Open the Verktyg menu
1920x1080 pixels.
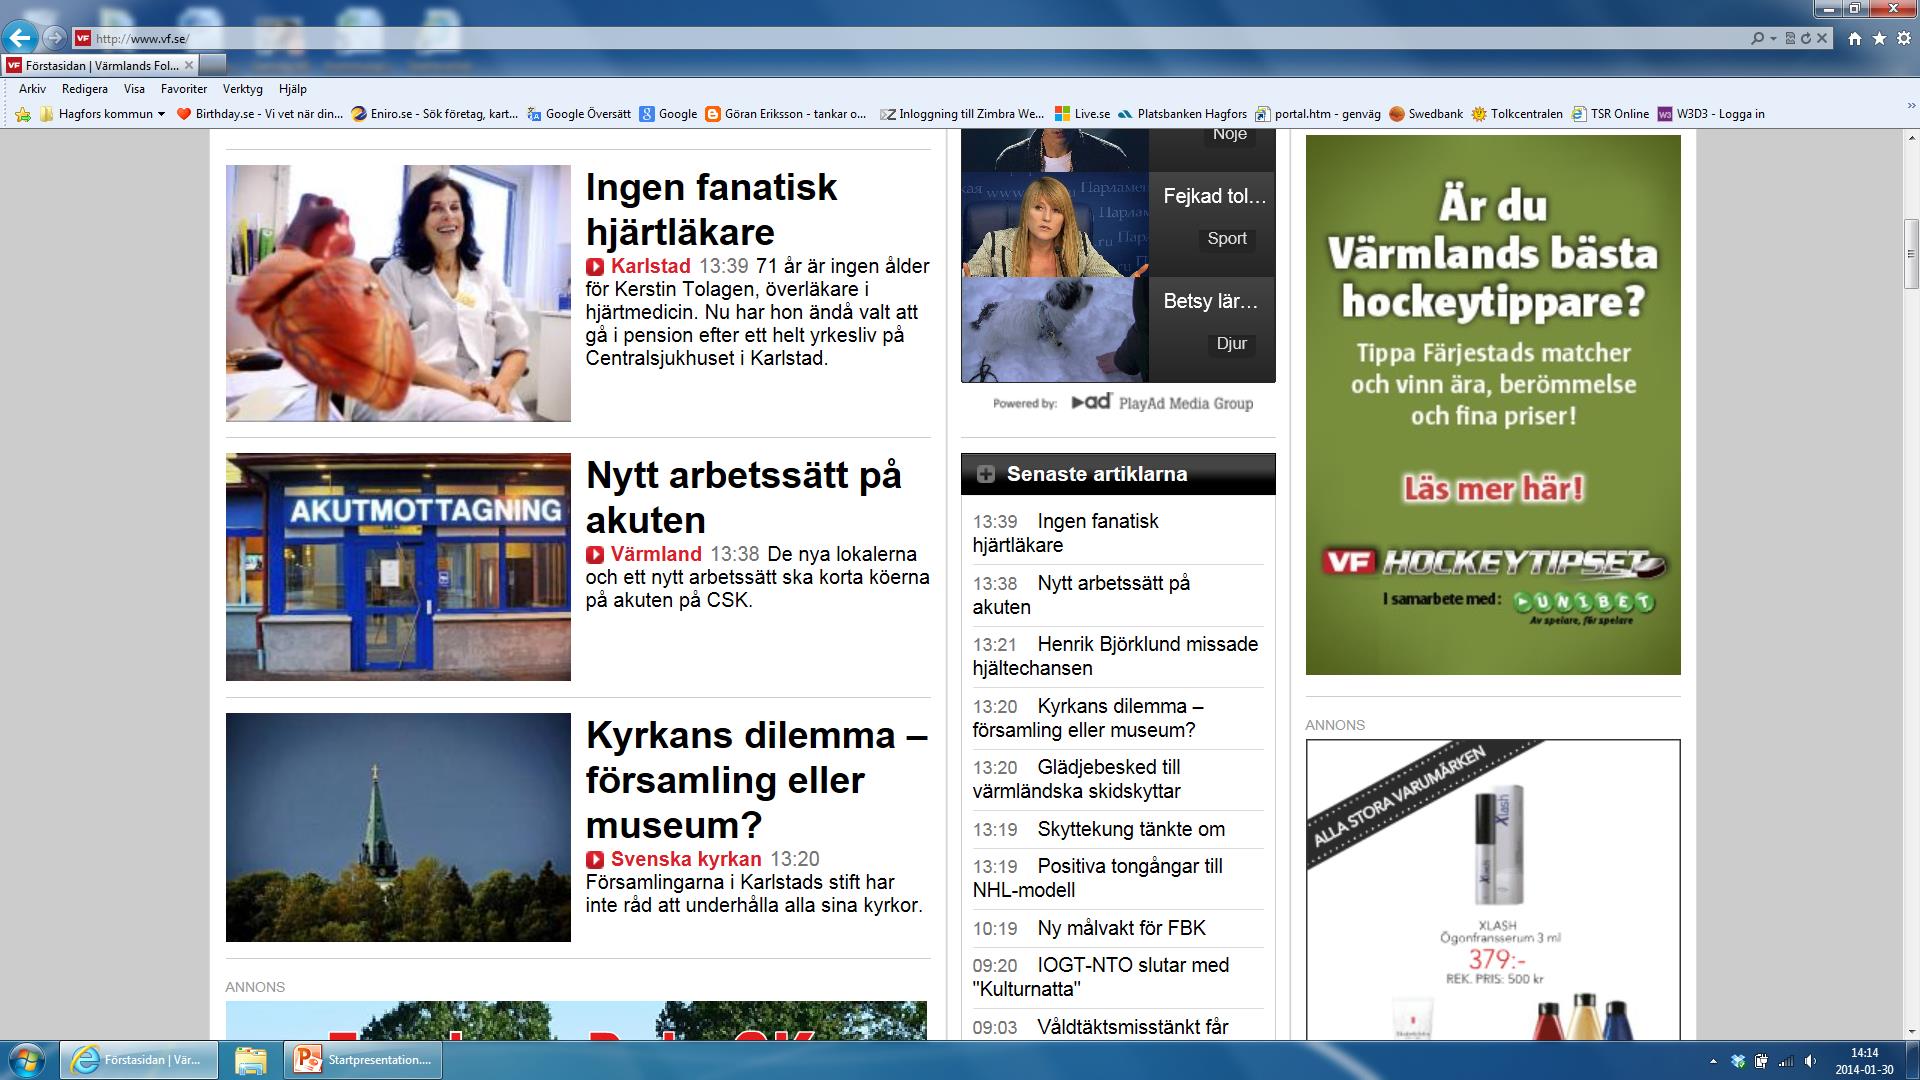click(243, 89)
